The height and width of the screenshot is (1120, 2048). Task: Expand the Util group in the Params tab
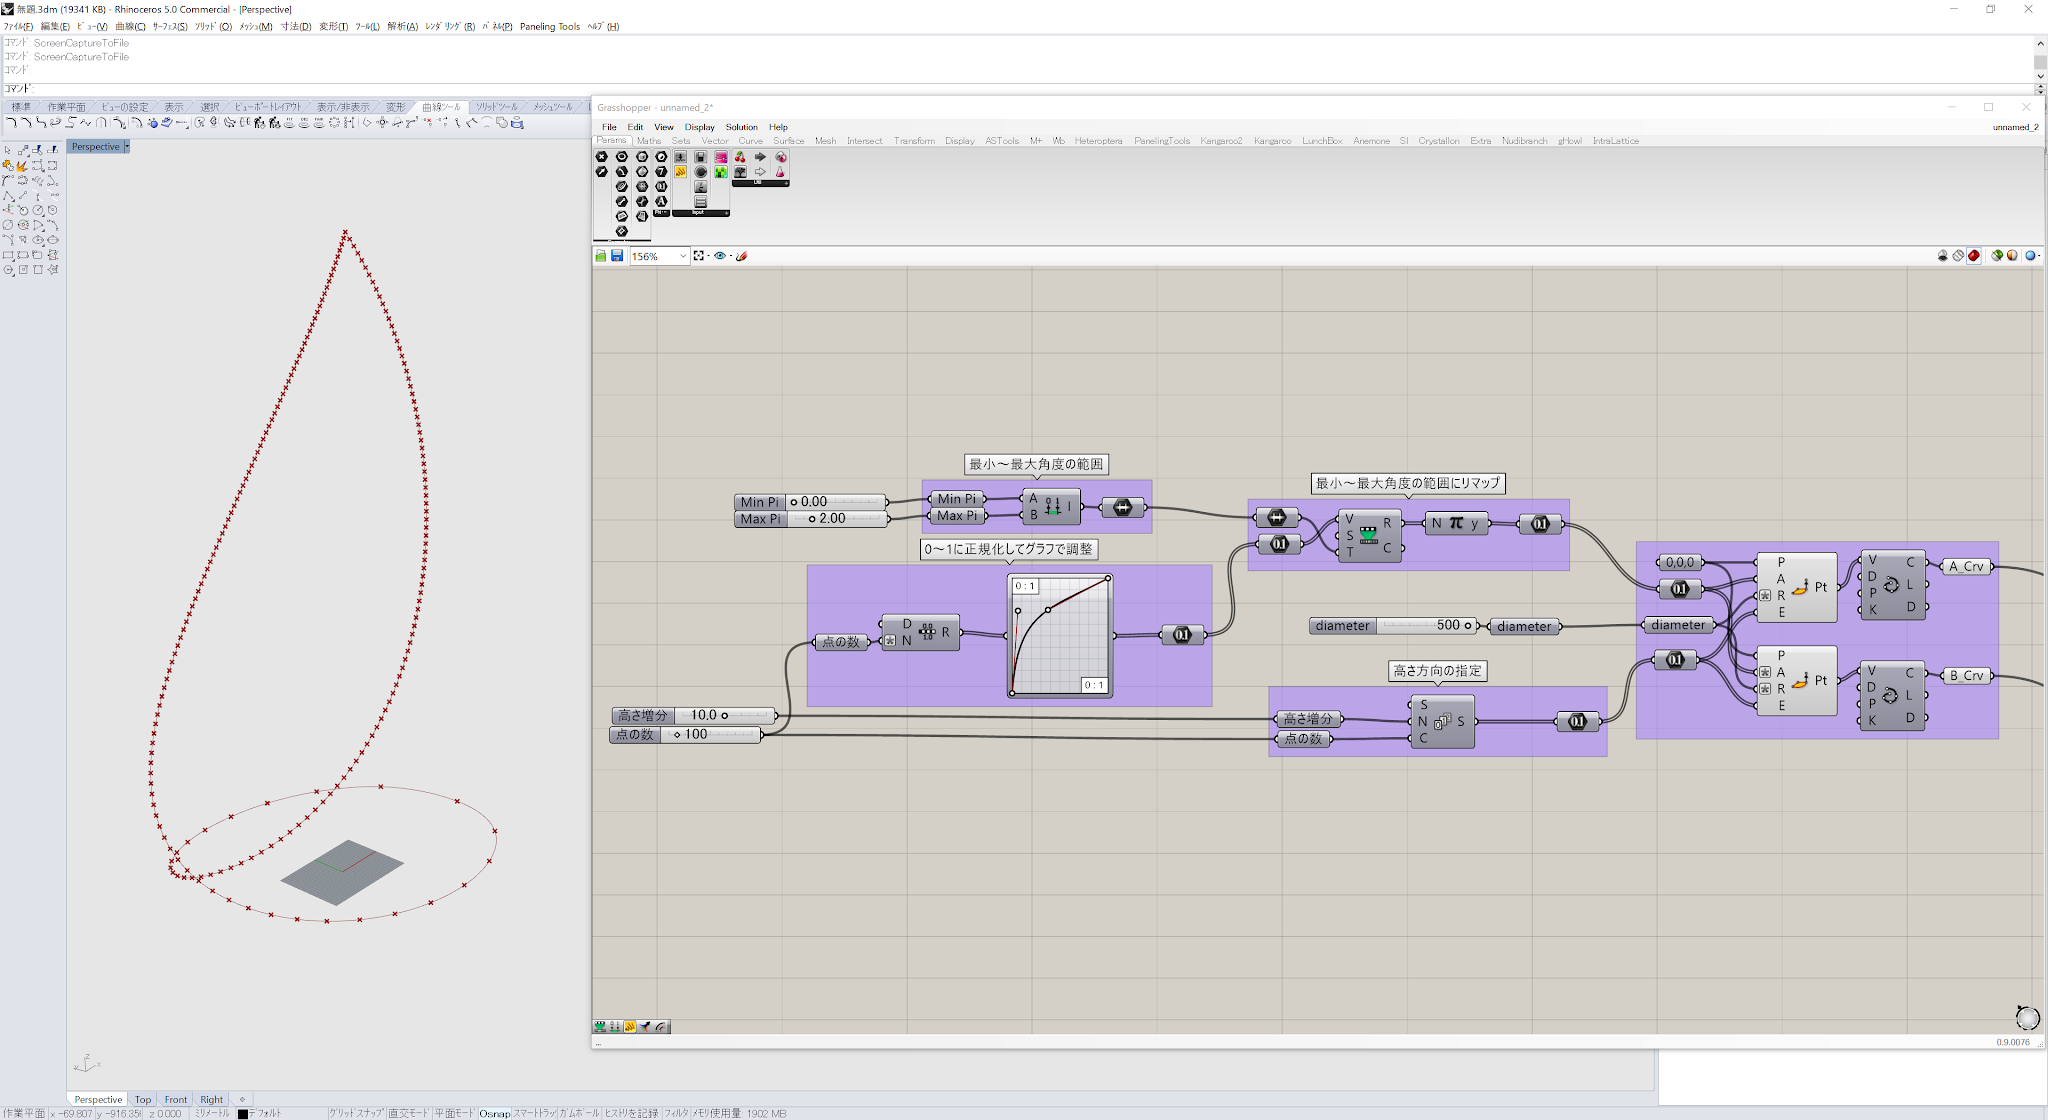760,182
